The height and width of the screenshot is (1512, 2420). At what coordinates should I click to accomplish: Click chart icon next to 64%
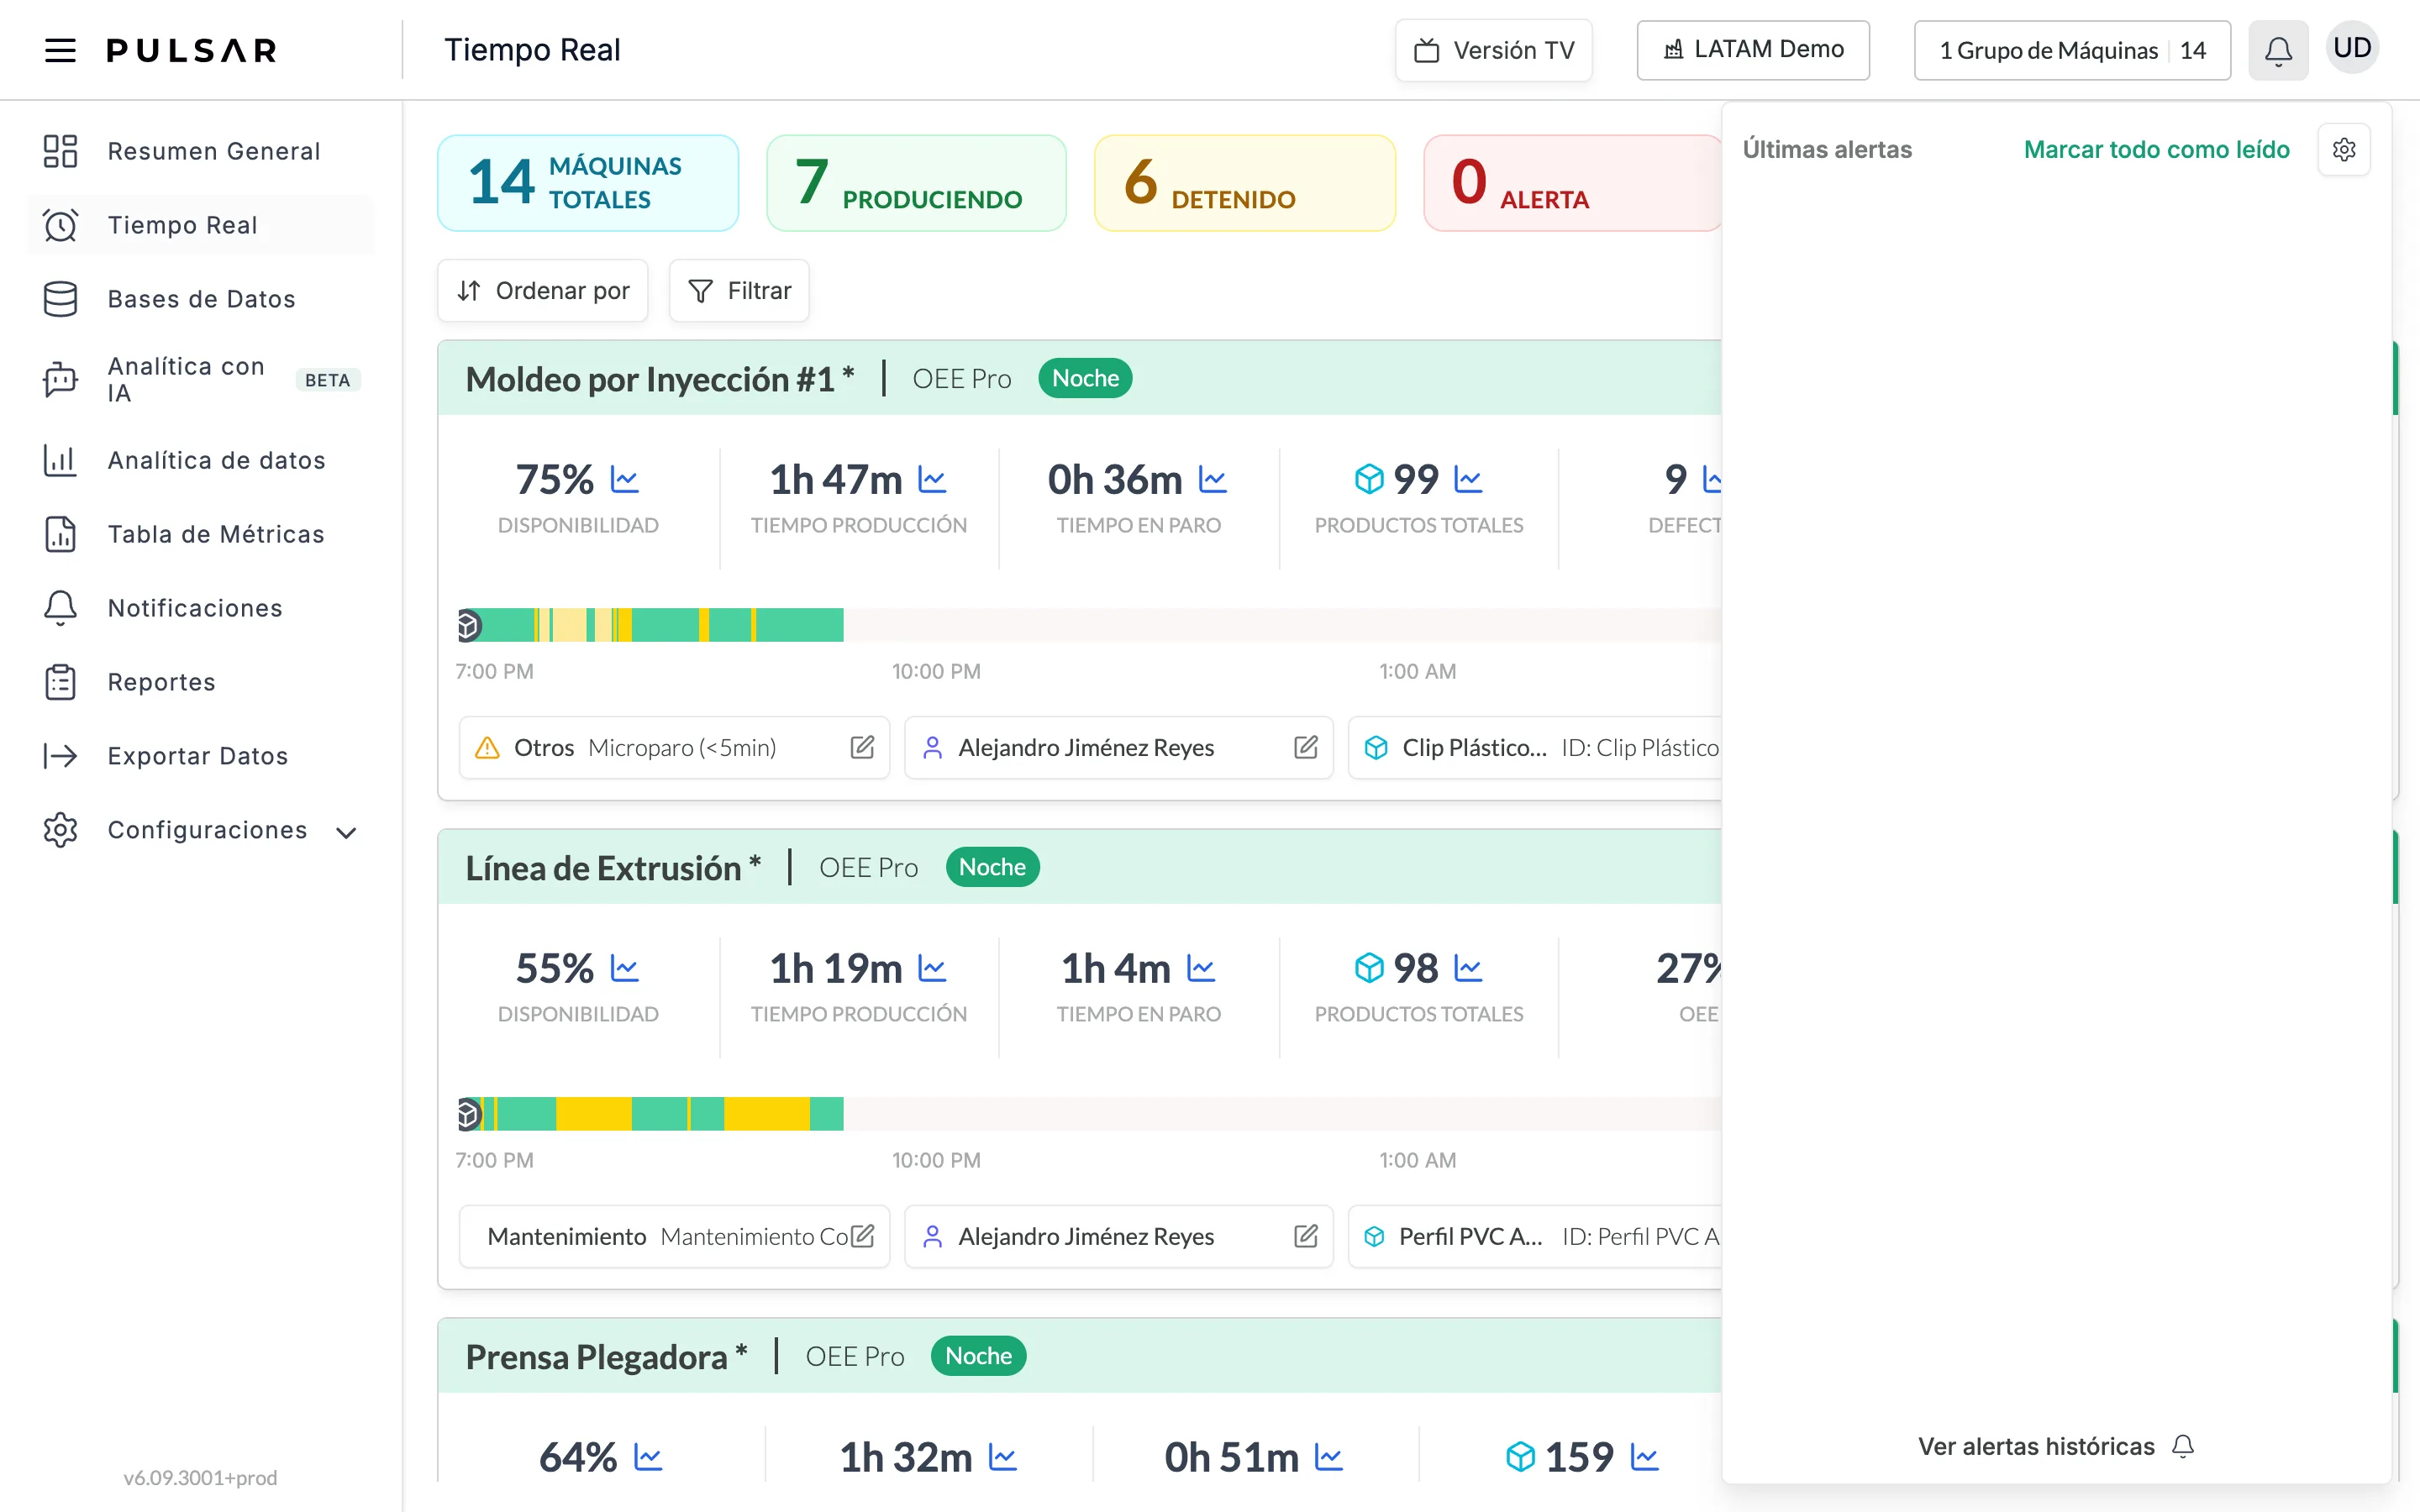click(648, 1458)
